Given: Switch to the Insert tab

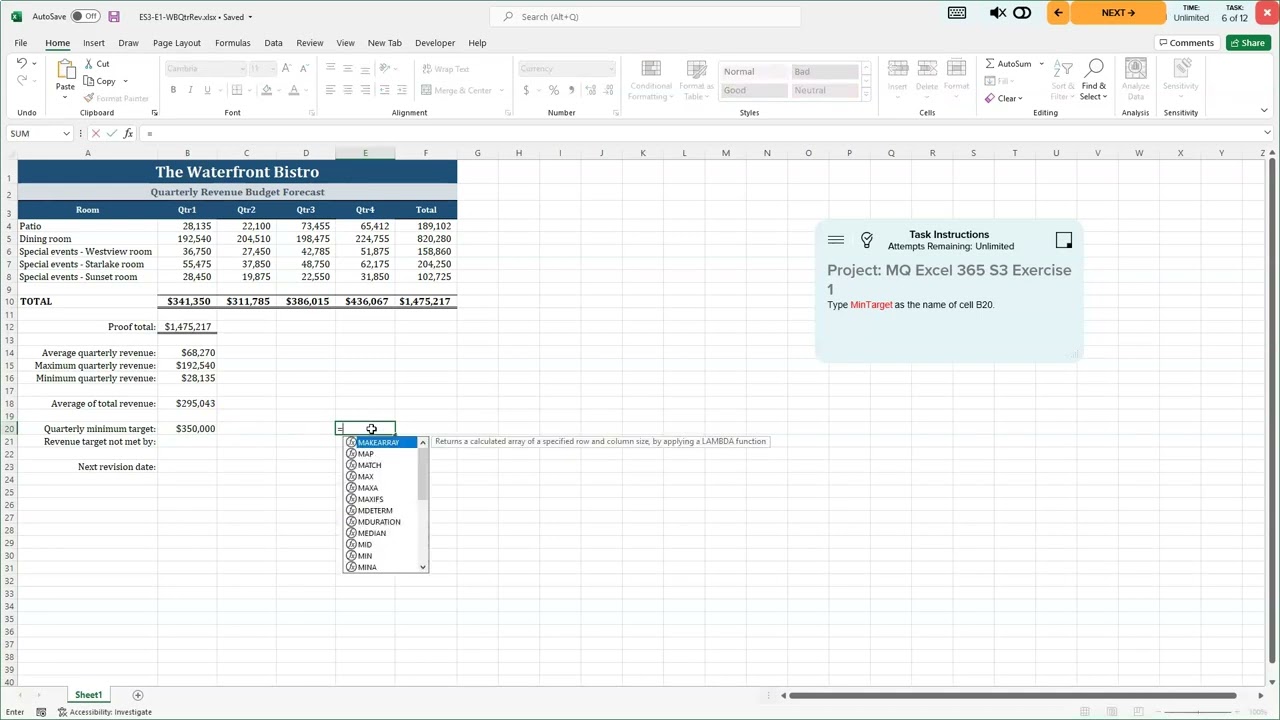Looking at the screenshot, I should 94,43.
